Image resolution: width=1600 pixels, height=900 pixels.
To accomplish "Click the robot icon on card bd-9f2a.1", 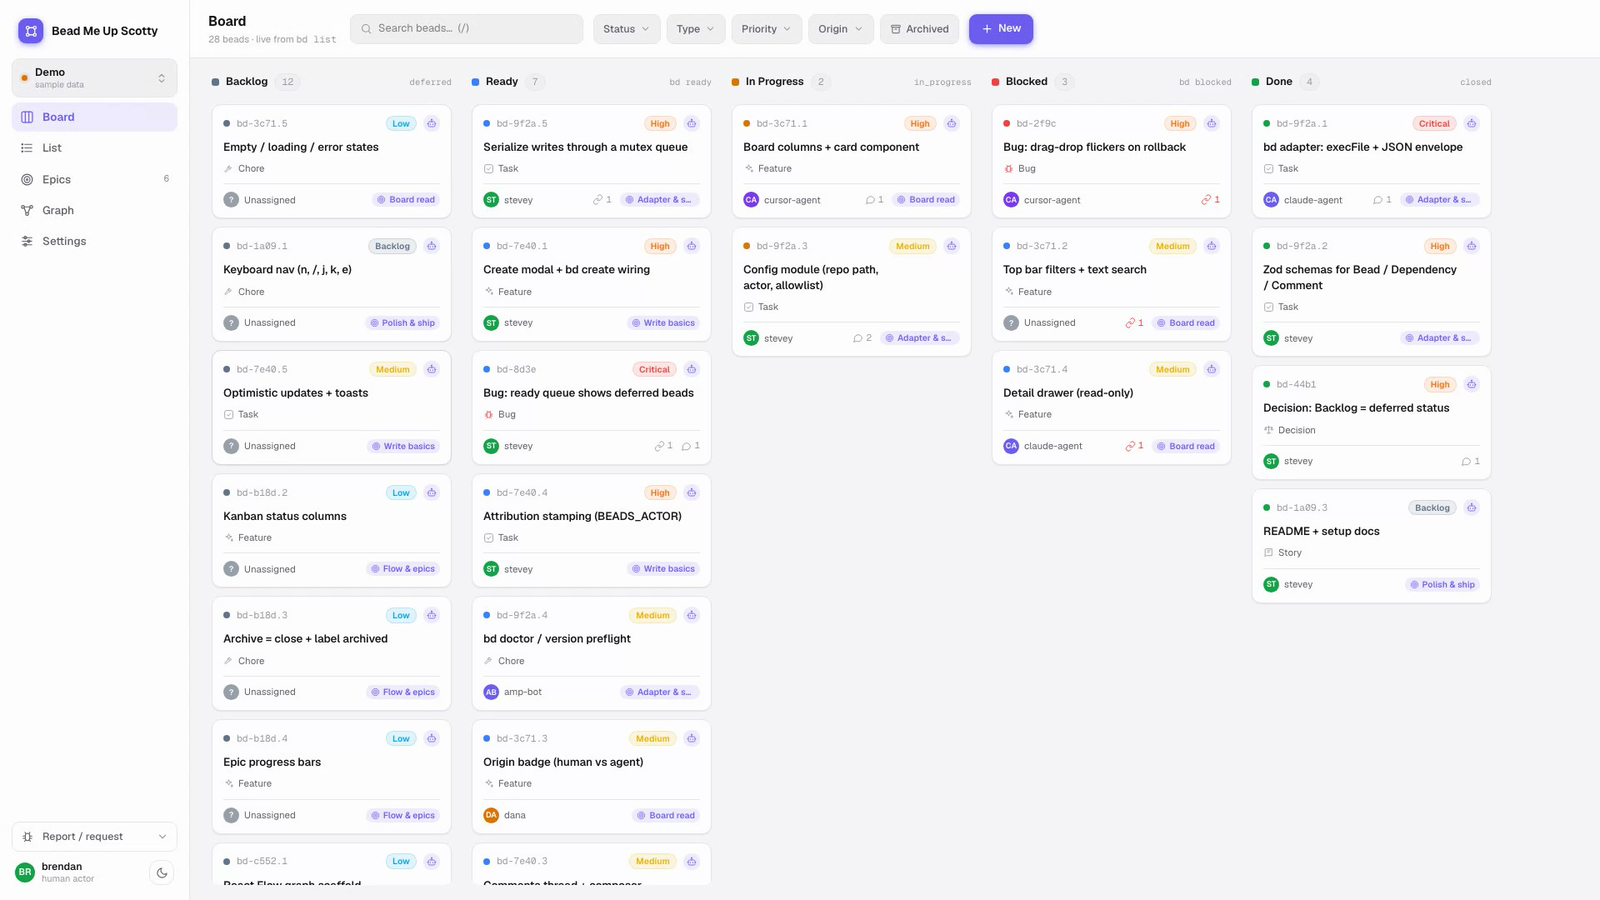I will [1472, 124].
